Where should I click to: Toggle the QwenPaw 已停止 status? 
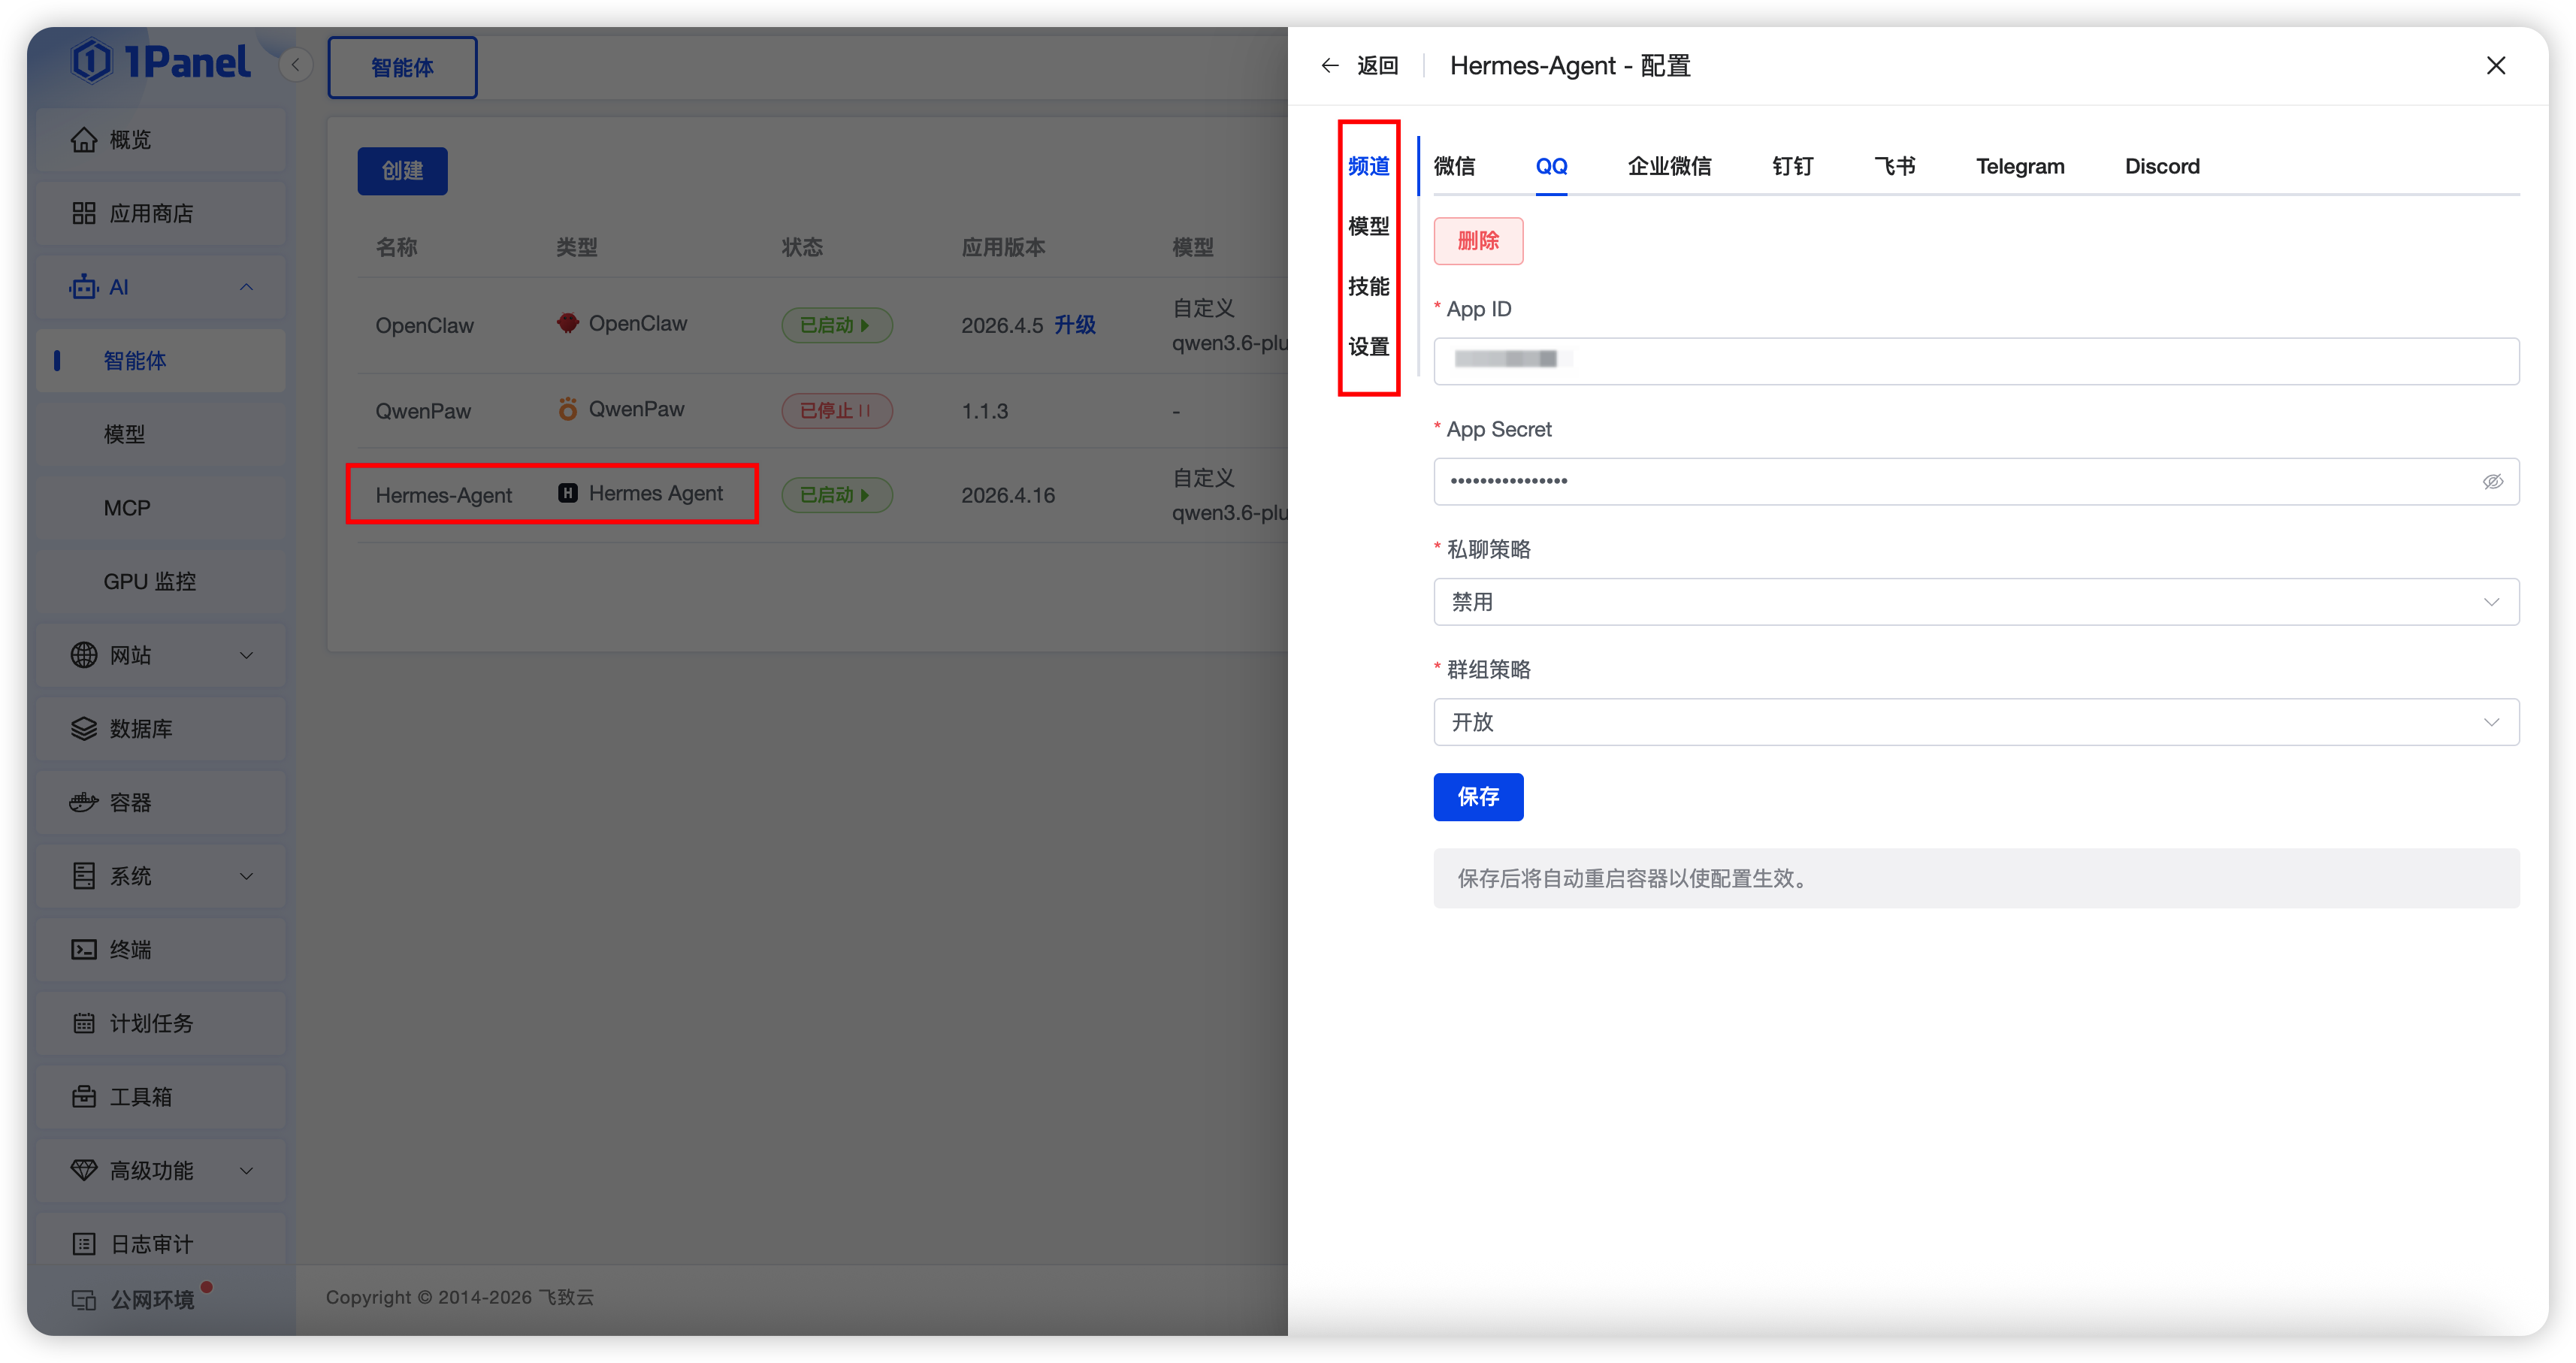pyautogui.click(x=836, y=411)
